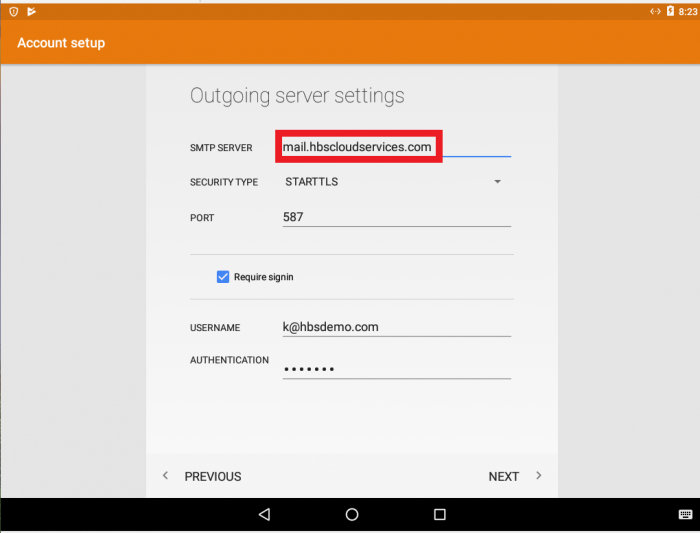The image size is (700, 533).
Task: Click the PORT label
Action: (202, 218)
